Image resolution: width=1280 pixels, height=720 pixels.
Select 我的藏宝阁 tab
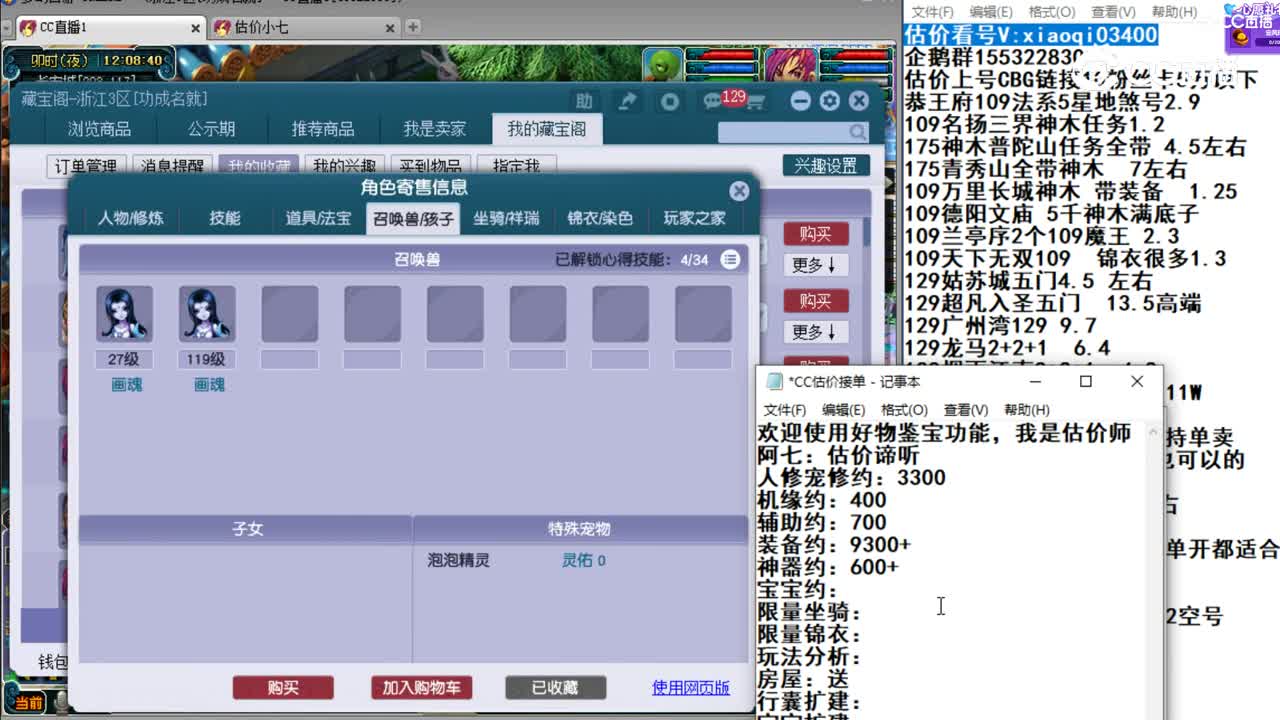(547, 129)
